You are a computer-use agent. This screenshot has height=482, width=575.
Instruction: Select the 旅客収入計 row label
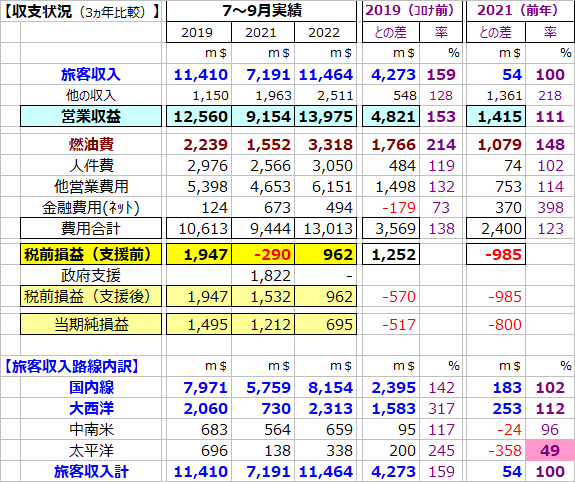(x=91, y=471)
